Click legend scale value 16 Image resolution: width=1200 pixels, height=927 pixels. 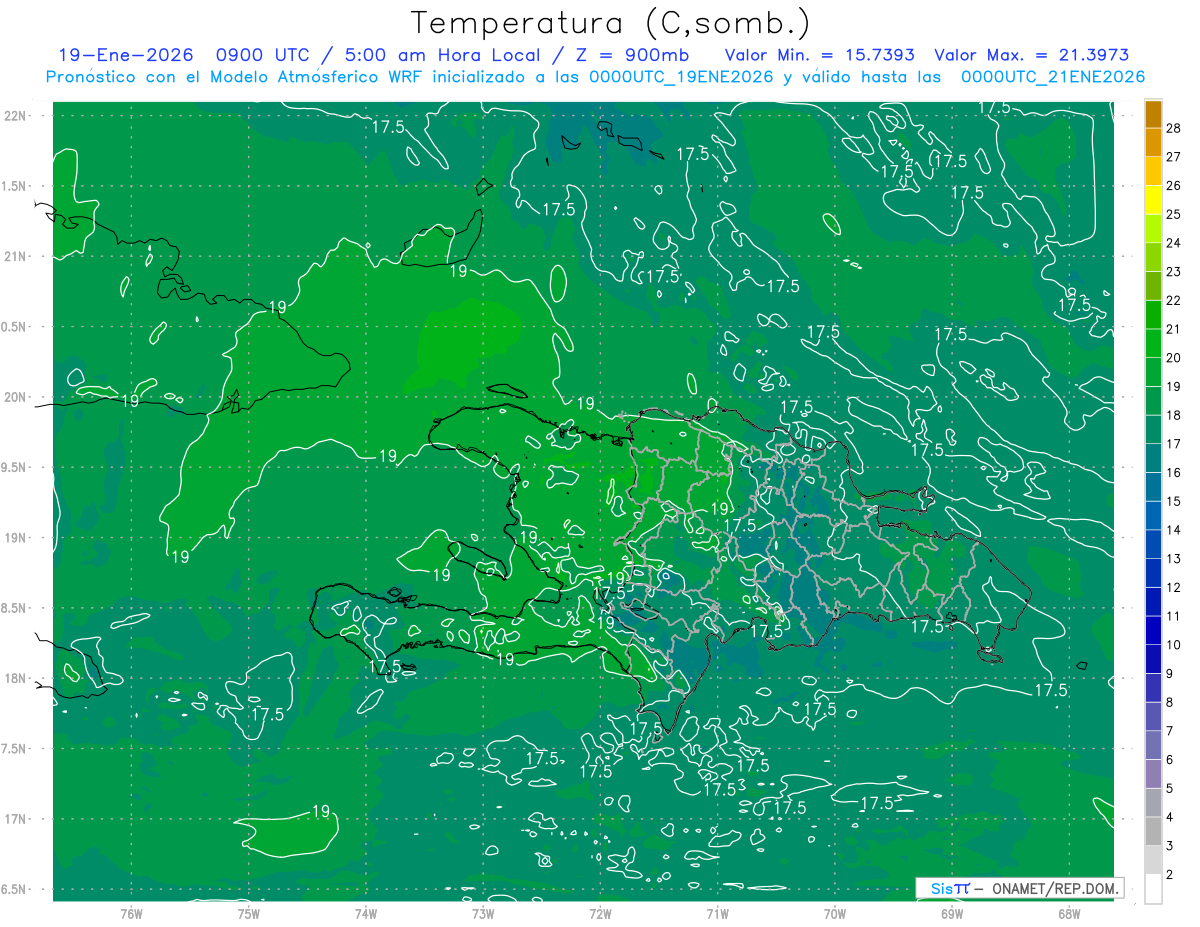coord(1174,472)
